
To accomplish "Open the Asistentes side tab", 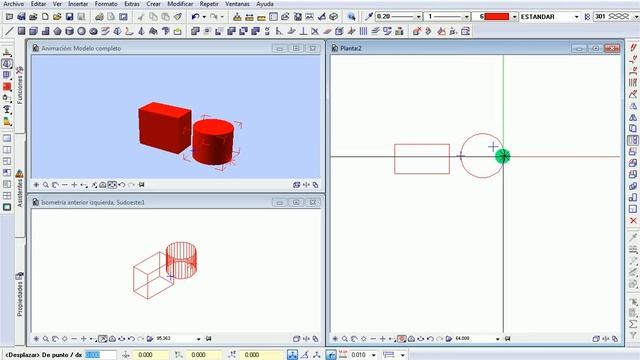I will tap(20, 189).
